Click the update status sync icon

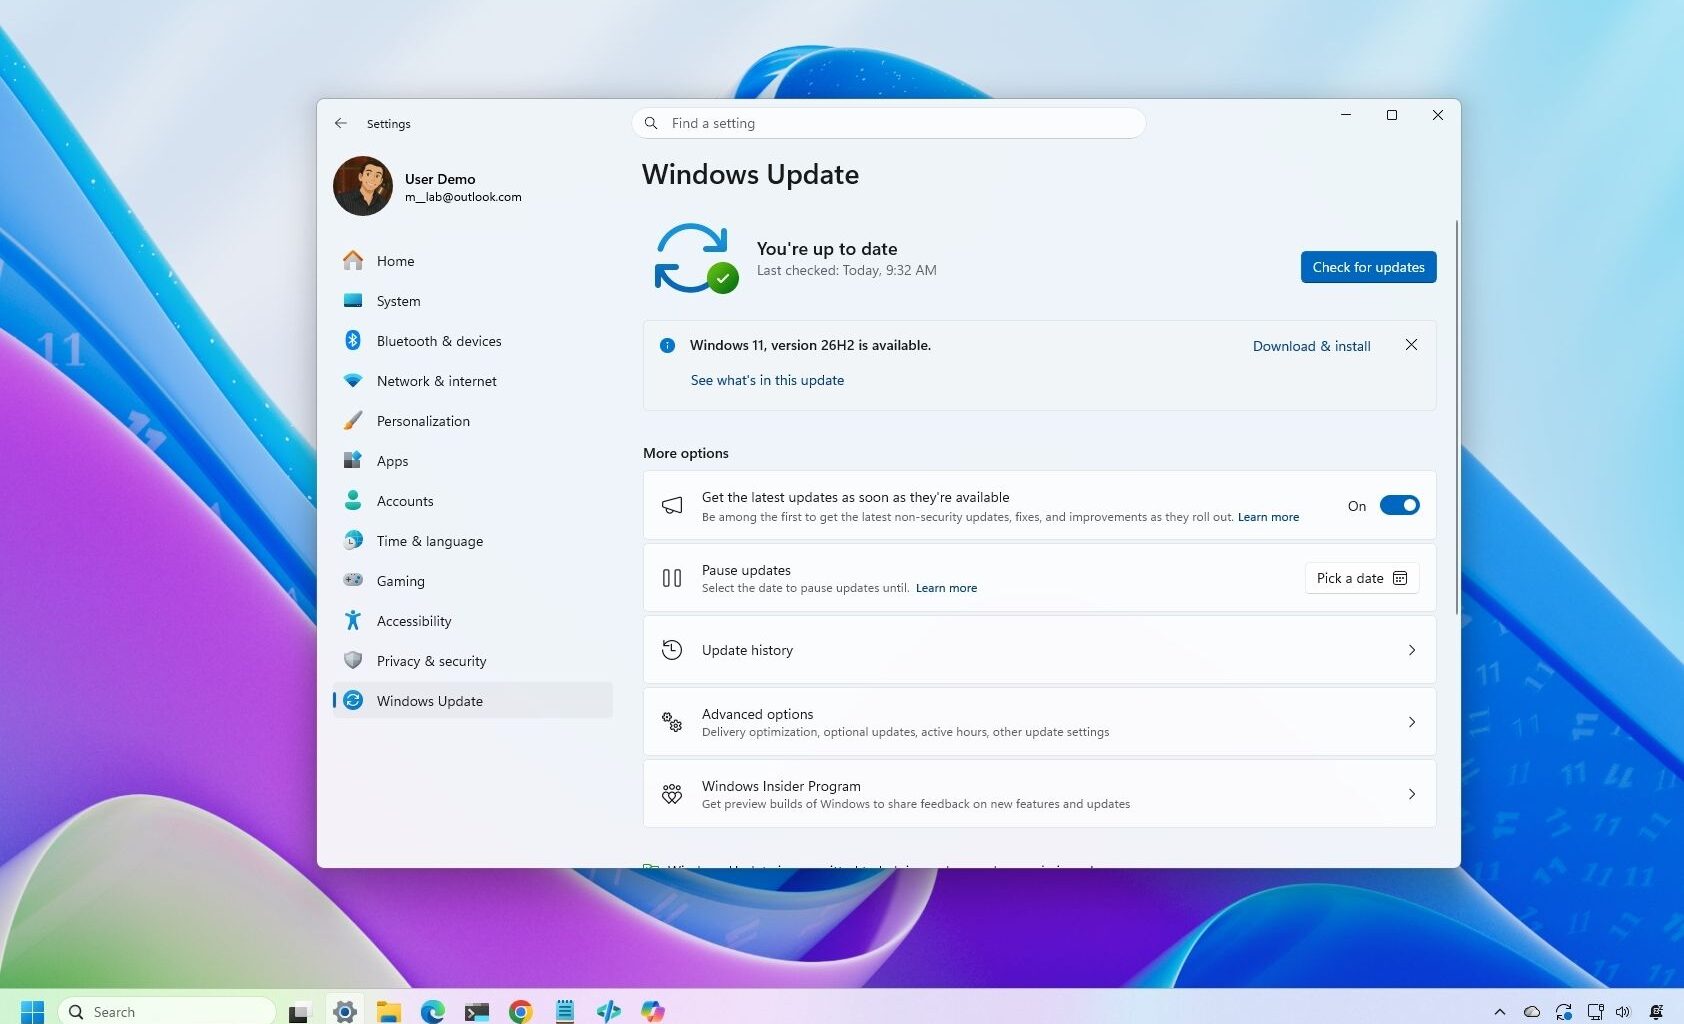[695, 258]
